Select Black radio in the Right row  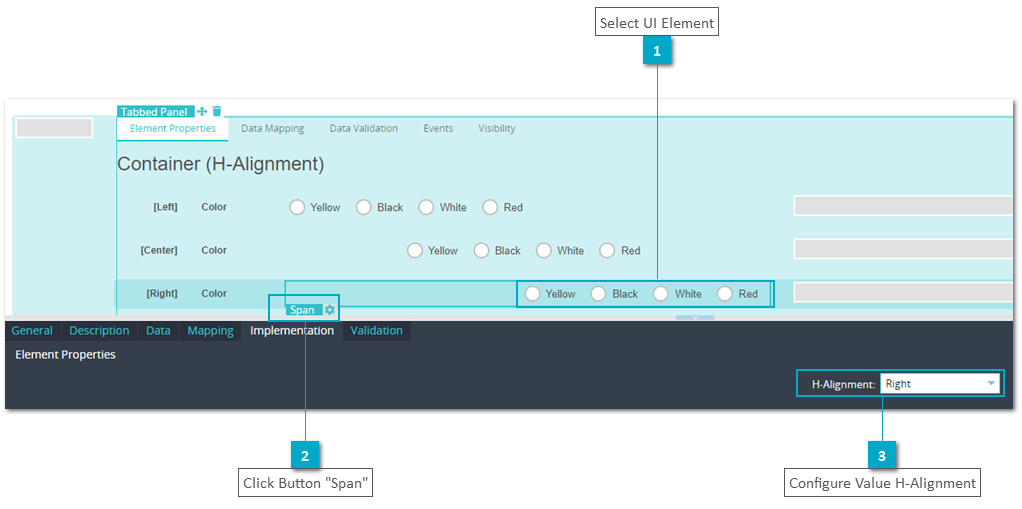599,294
